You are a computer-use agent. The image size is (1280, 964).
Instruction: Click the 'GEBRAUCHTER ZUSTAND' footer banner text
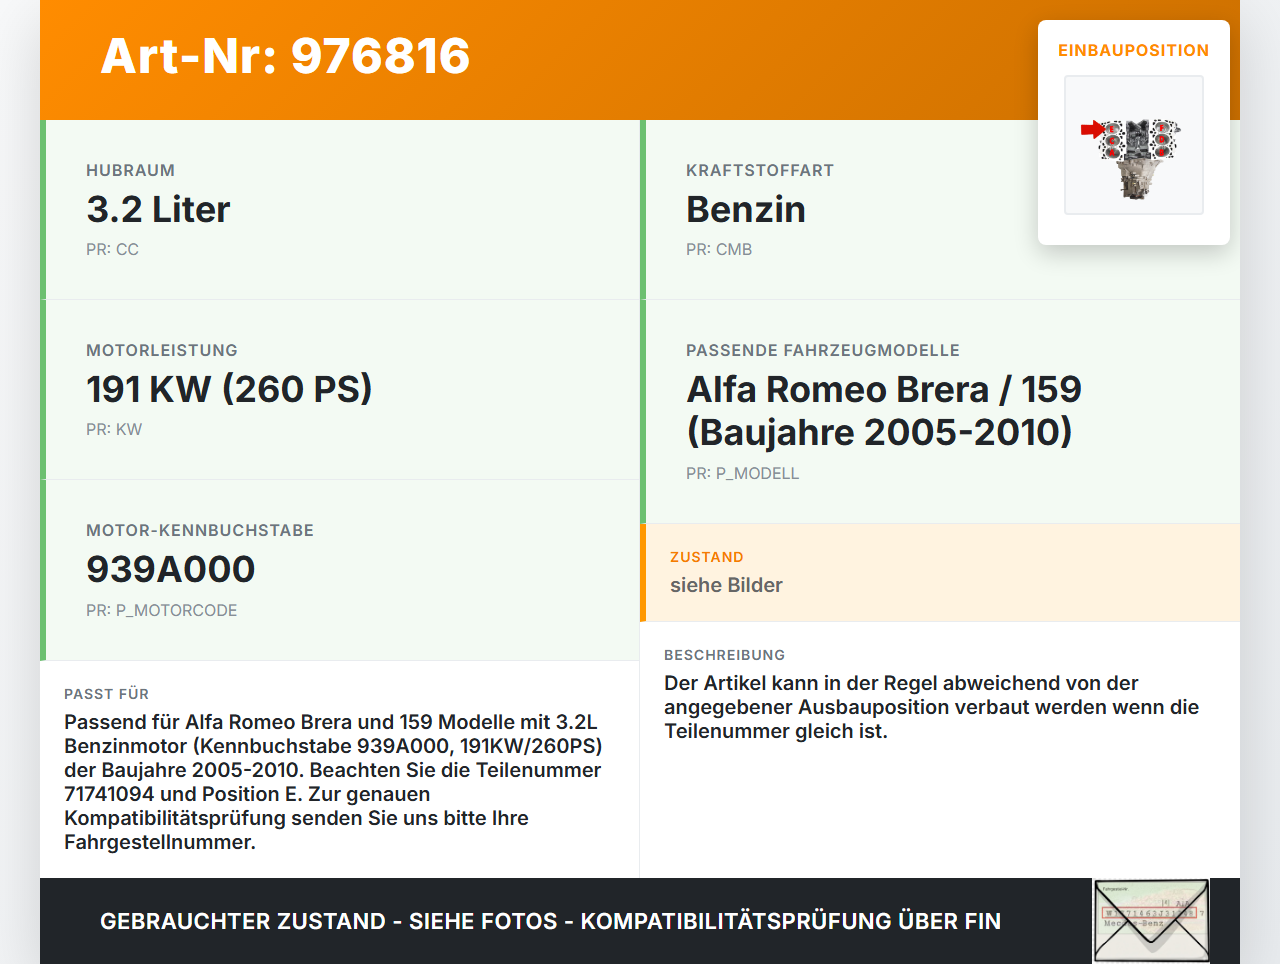tap(550, 921)
